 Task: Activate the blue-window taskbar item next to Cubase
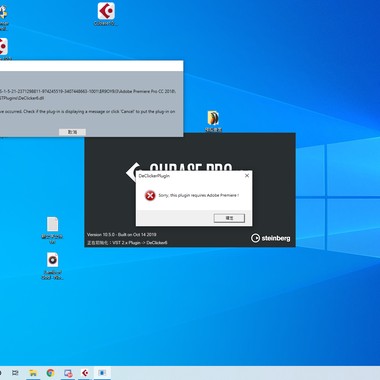(102, 373)
